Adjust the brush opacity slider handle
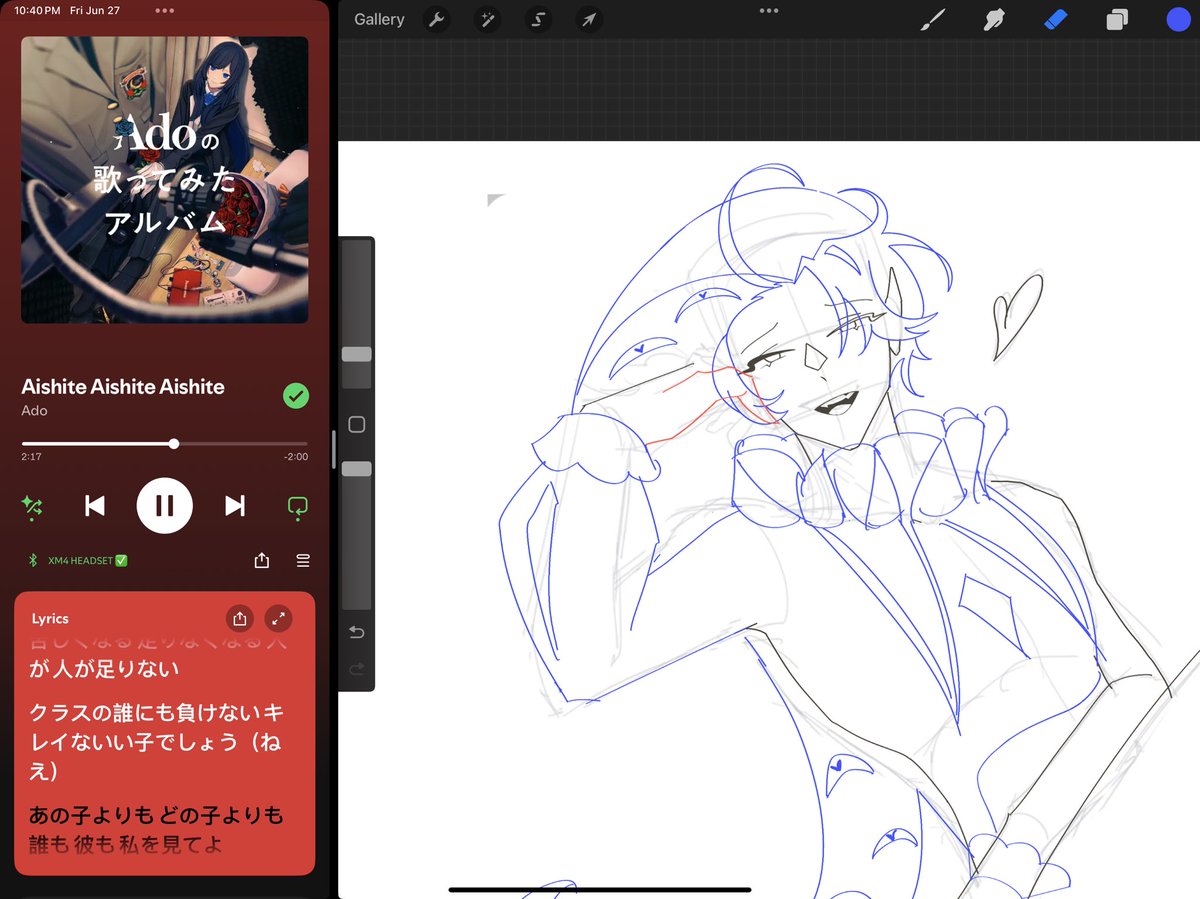Viewport: 1200px width, 899px height. [x=357, y=469]
